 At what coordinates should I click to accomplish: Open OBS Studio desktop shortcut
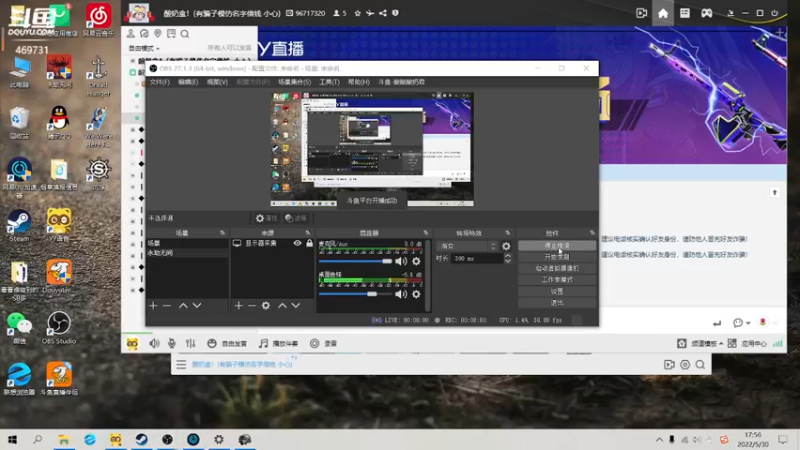pos(59,328)
